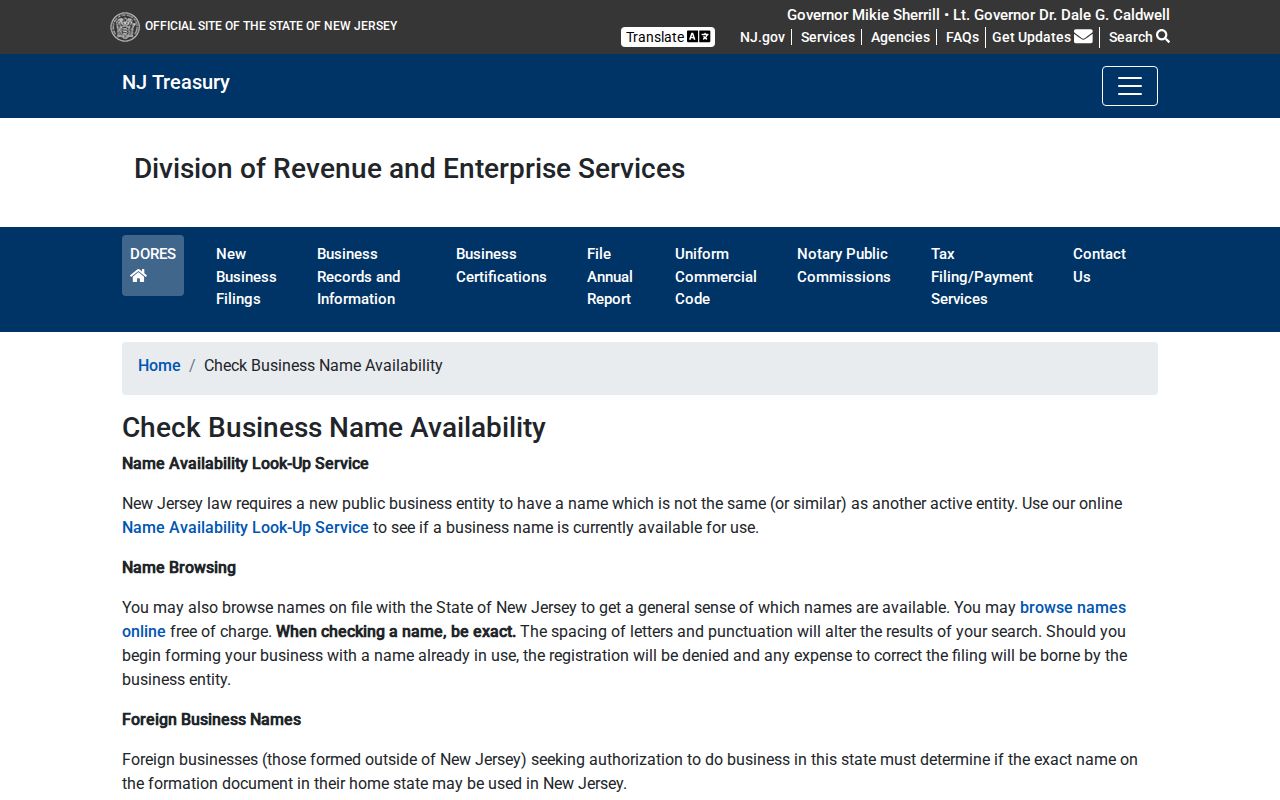
Task: Open Business Records and Information menu
Action: pyautogui.click(x=359, y=276)
